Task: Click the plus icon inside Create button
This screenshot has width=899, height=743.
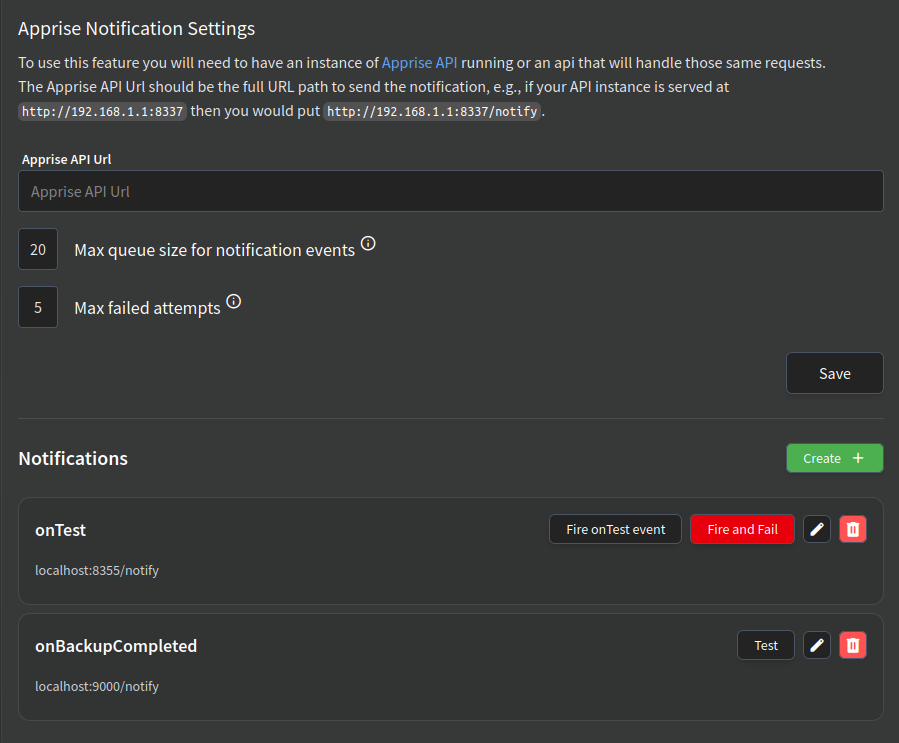Action: [x=856, y=457]
